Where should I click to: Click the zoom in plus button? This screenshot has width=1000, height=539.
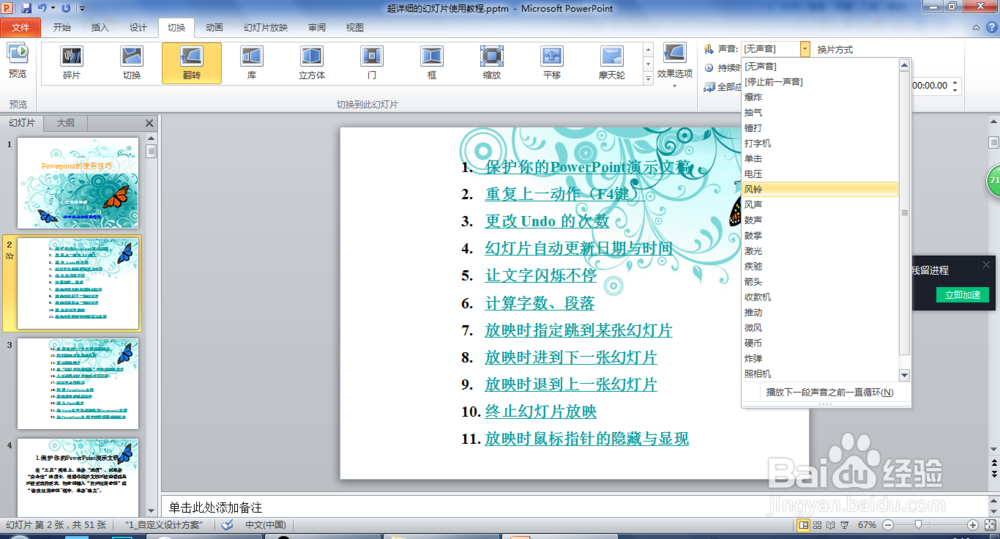[973, 525]
